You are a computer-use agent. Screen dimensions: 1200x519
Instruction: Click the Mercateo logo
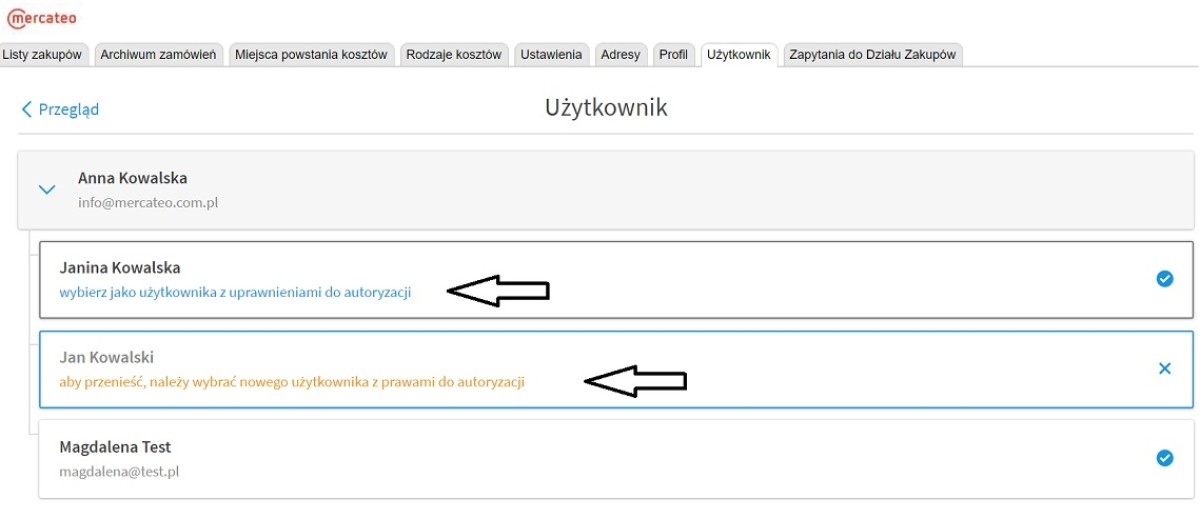click(42, 18)
